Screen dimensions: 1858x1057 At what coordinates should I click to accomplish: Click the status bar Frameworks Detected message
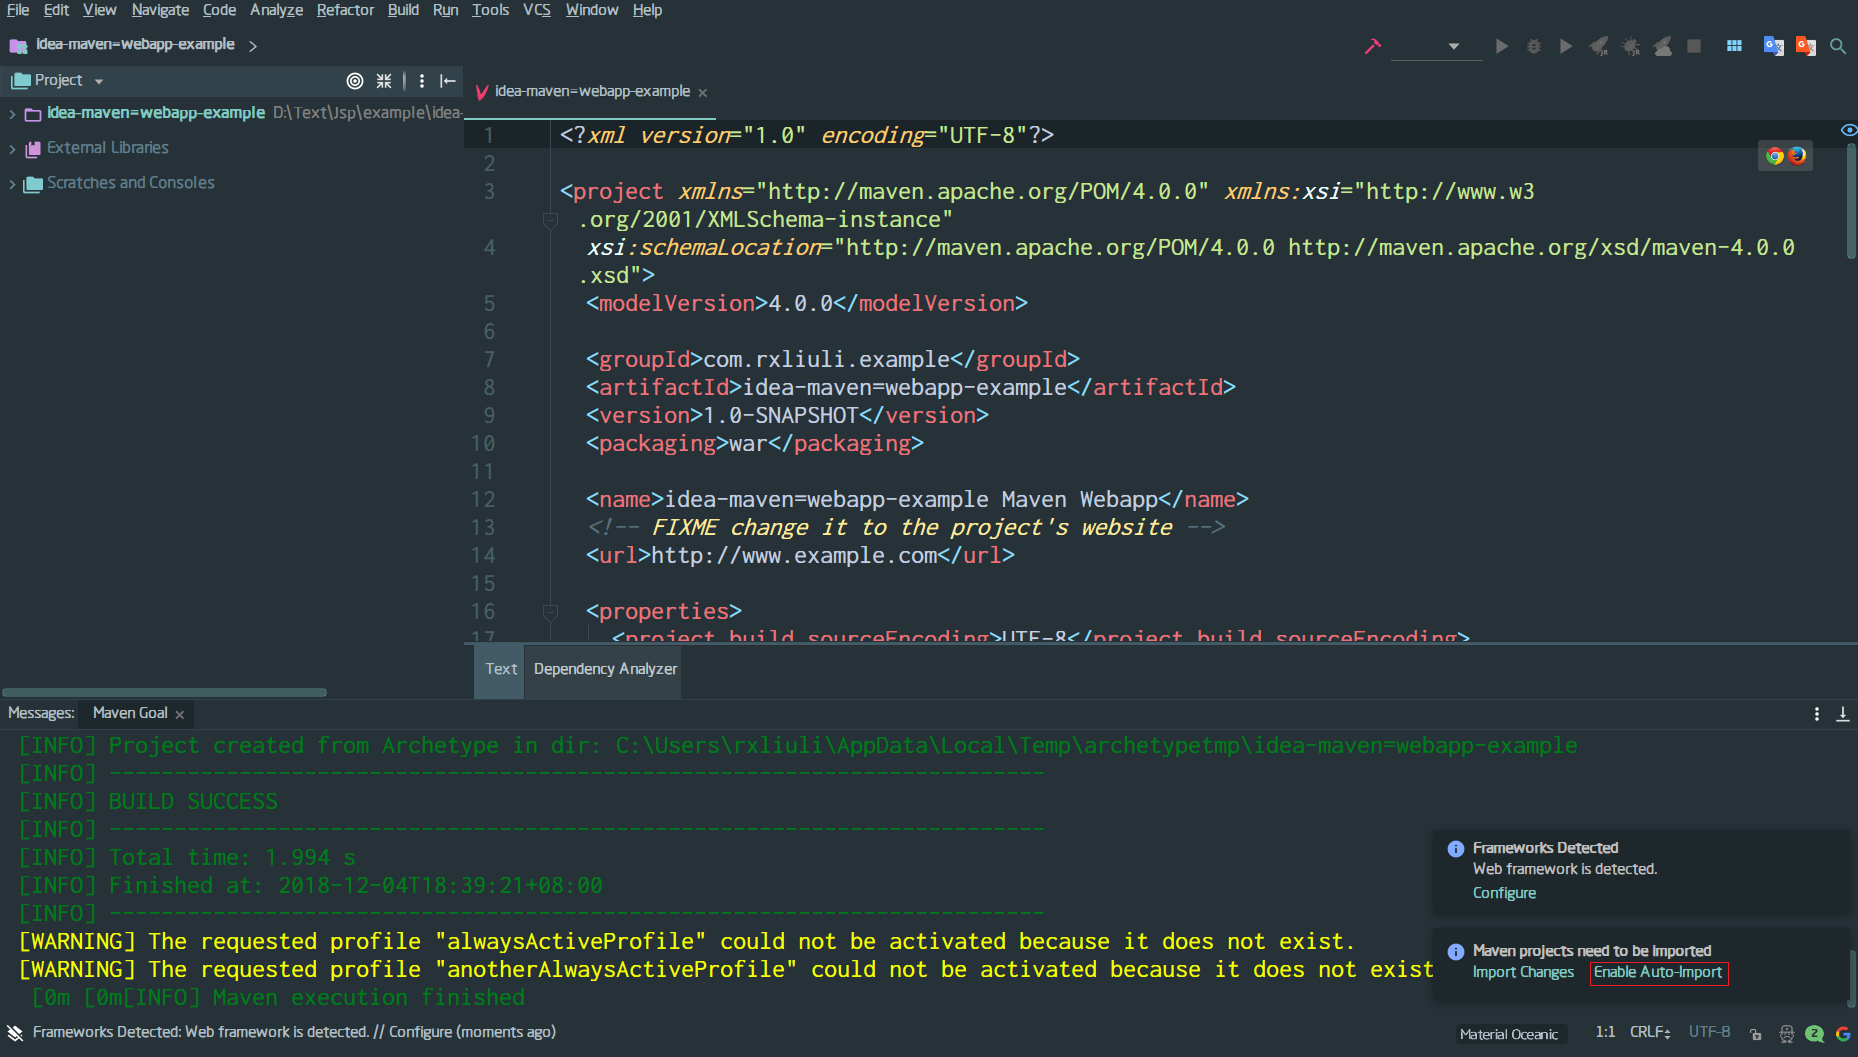tap(294, 1032)
